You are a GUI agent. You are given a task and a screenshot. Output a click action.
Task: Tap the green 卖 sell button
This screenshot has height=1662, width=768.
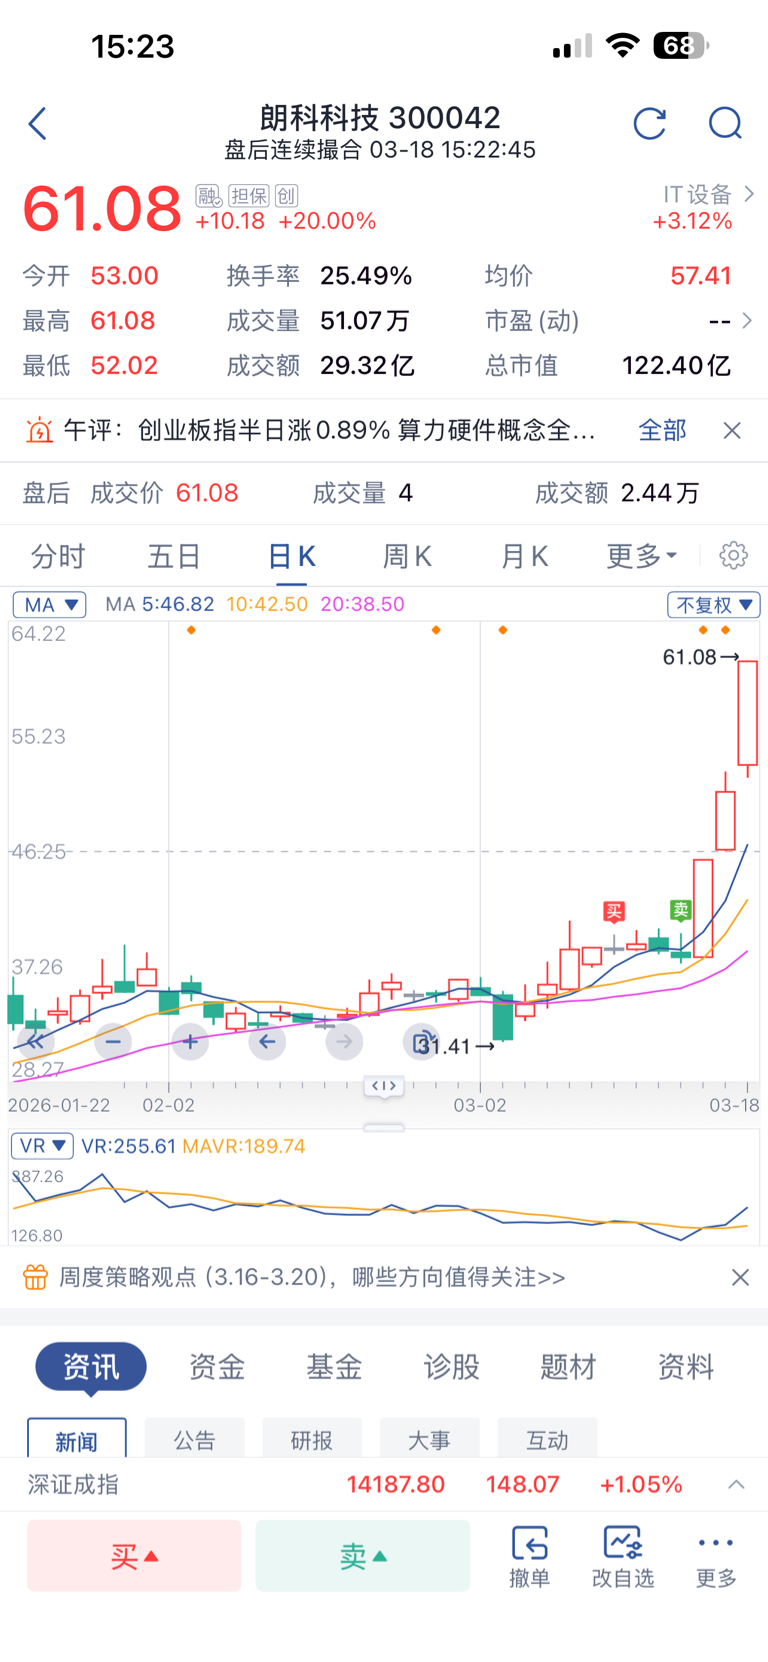[363, 1556]
